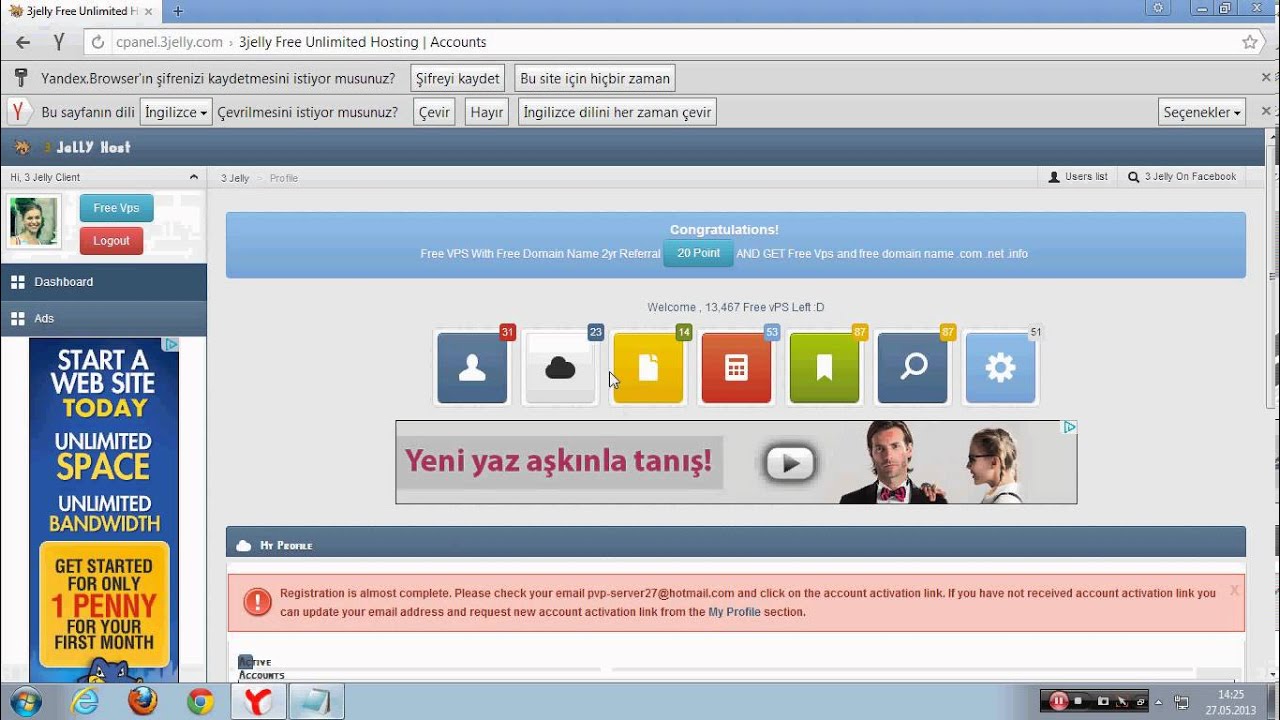
Task: Dismiss the password save bar
Action: (x=1266, y=77)
